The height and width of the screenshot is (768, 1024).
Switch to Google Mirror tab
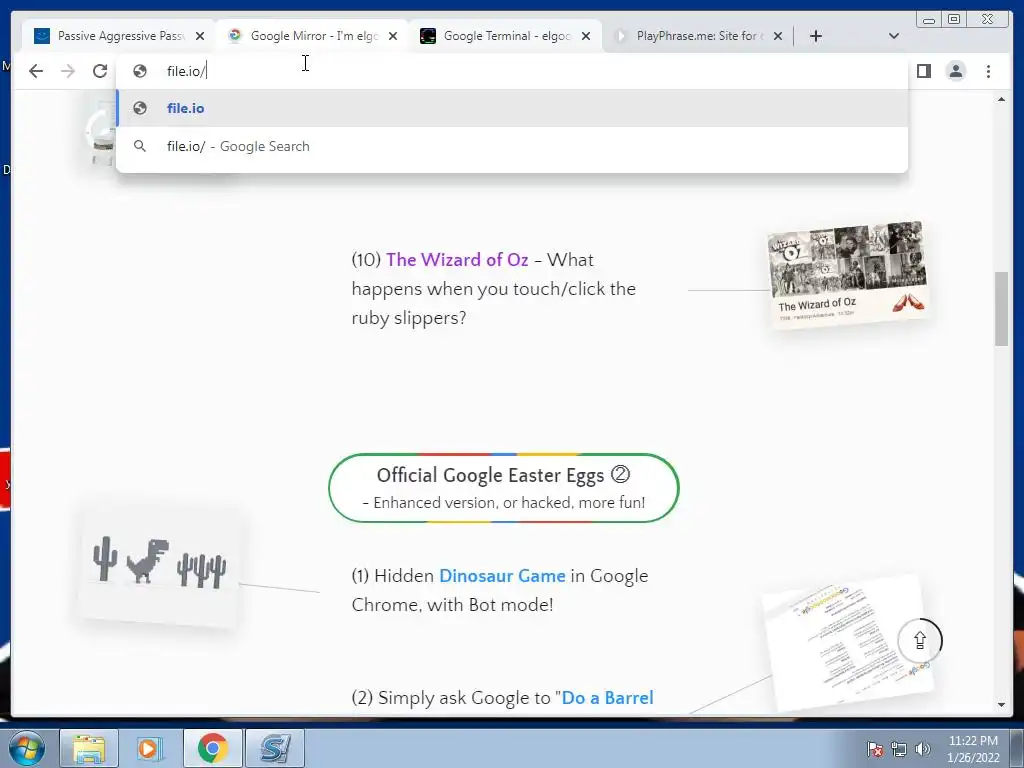pos(313,36)
